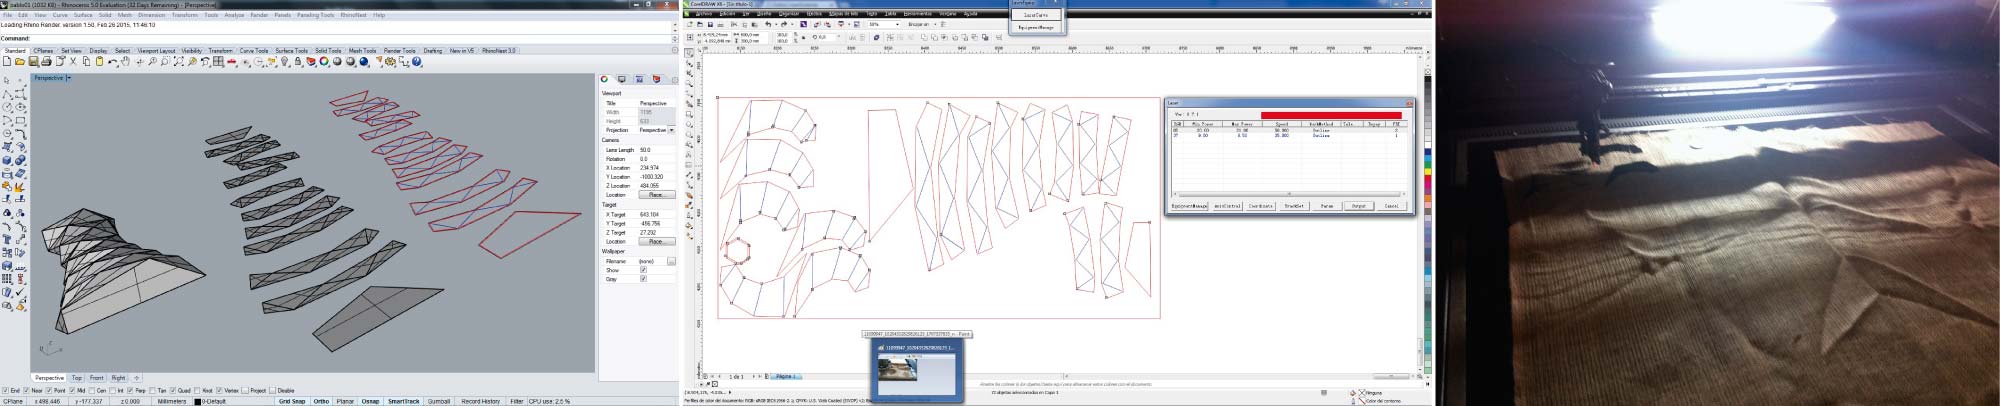This screenshot has height=406, width=2000.
Task: Click the light bulb Hide icon in Rhino
Action: (285, 61)
